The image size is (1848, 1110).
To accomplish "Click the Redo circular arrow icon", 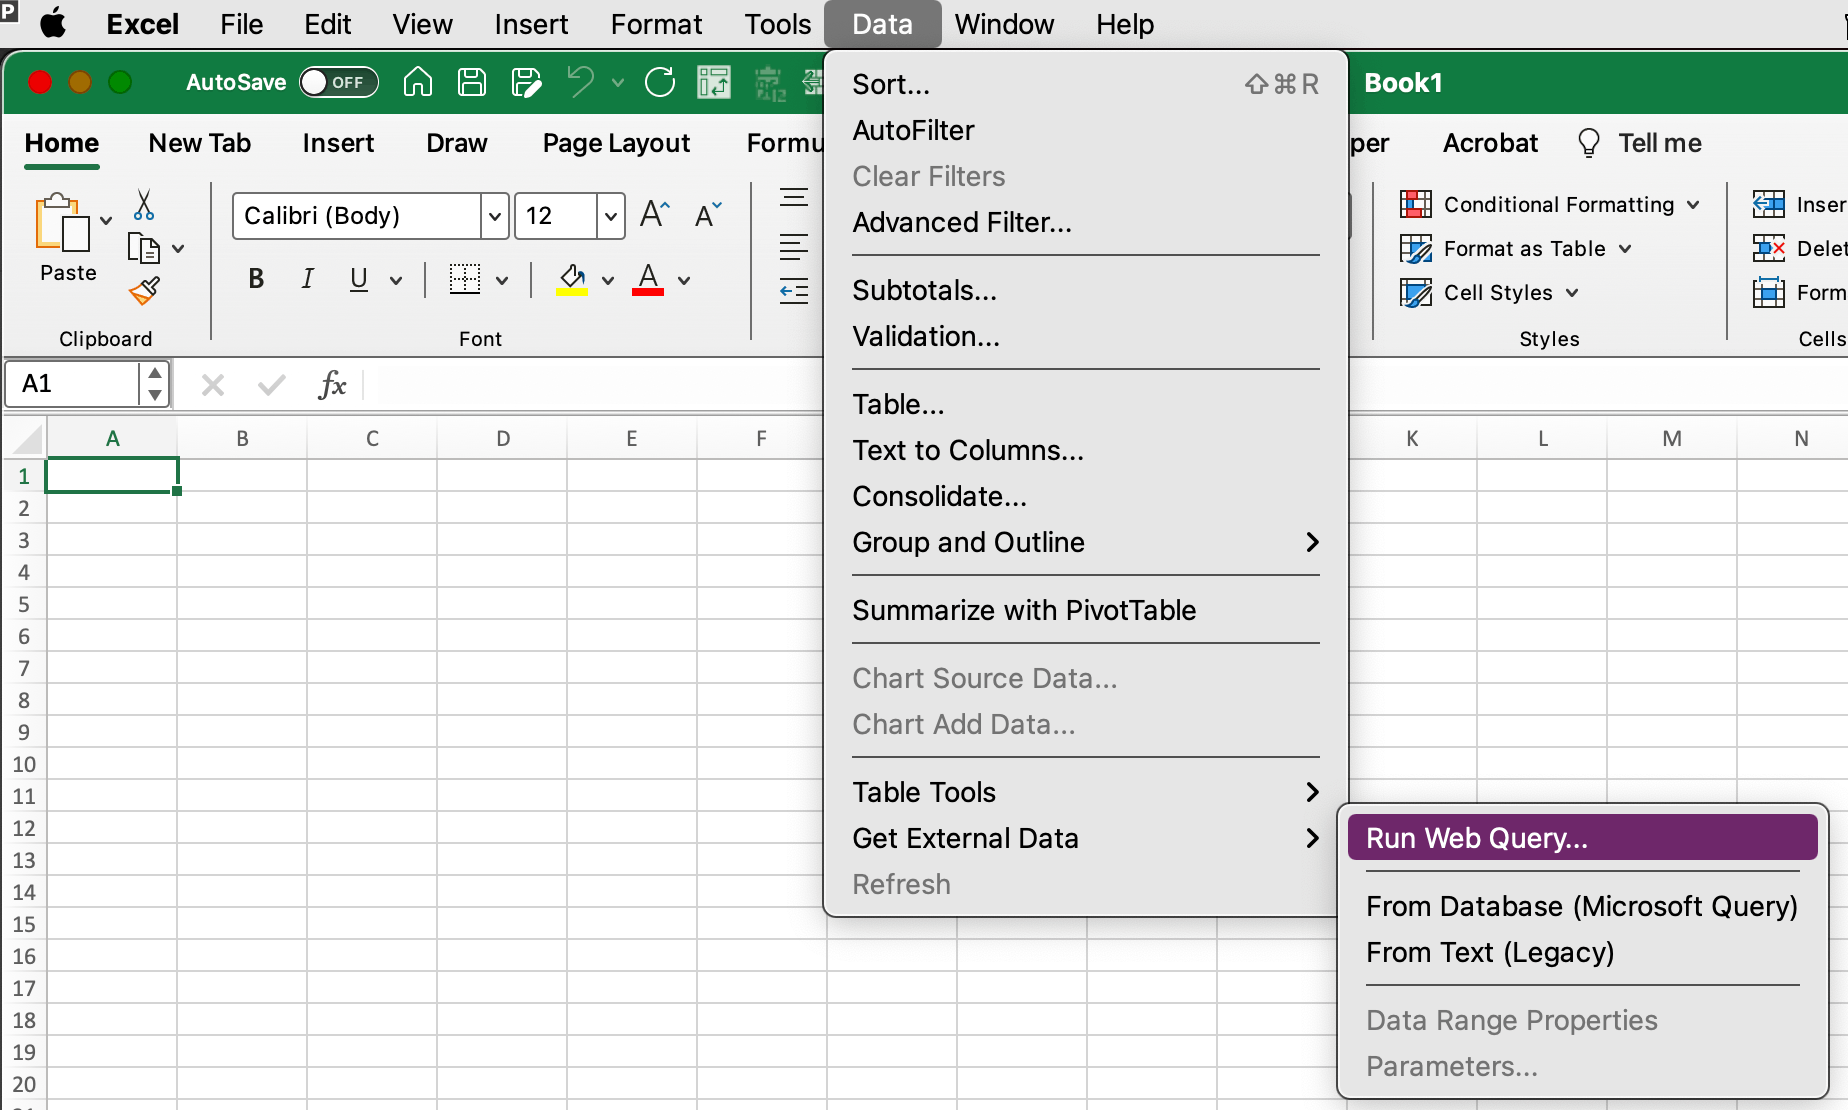I will [x=660, y=82].
